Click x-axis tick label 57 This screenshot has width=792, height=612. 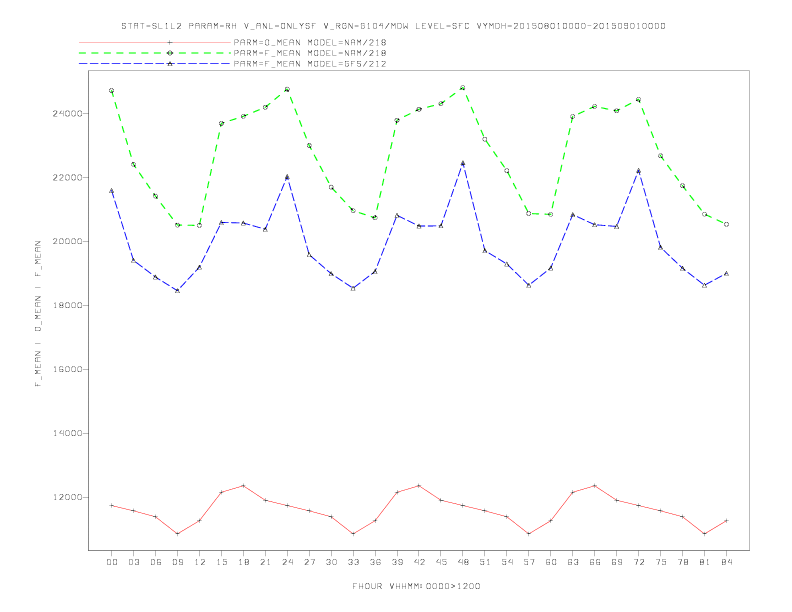point(529,562)
